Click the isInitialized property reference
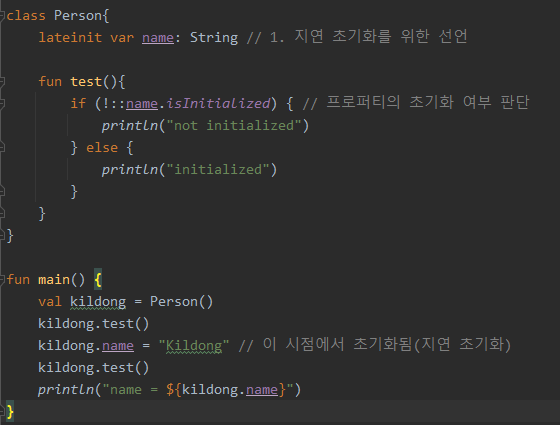The width and height of the screenshot is (560, 425). [218, 104]
